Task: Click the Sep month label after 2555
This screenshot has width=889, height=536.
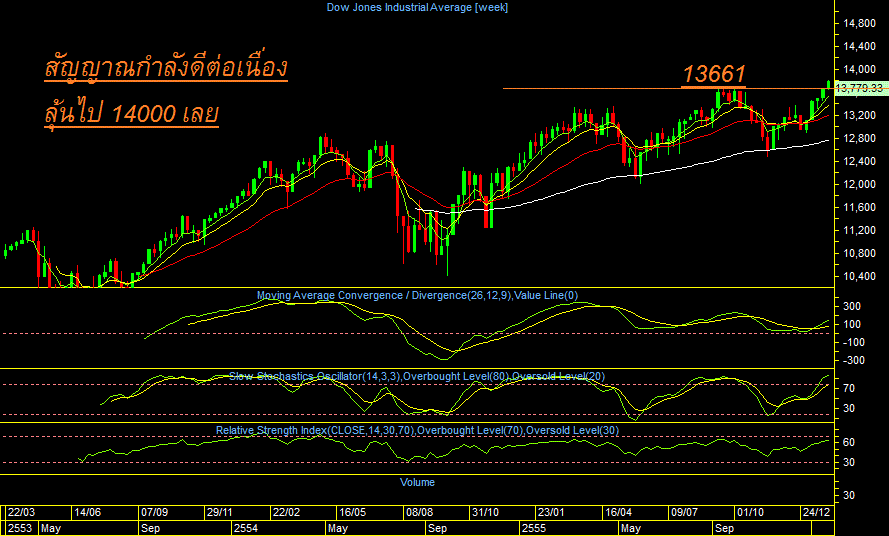Action: pos(725,529)
